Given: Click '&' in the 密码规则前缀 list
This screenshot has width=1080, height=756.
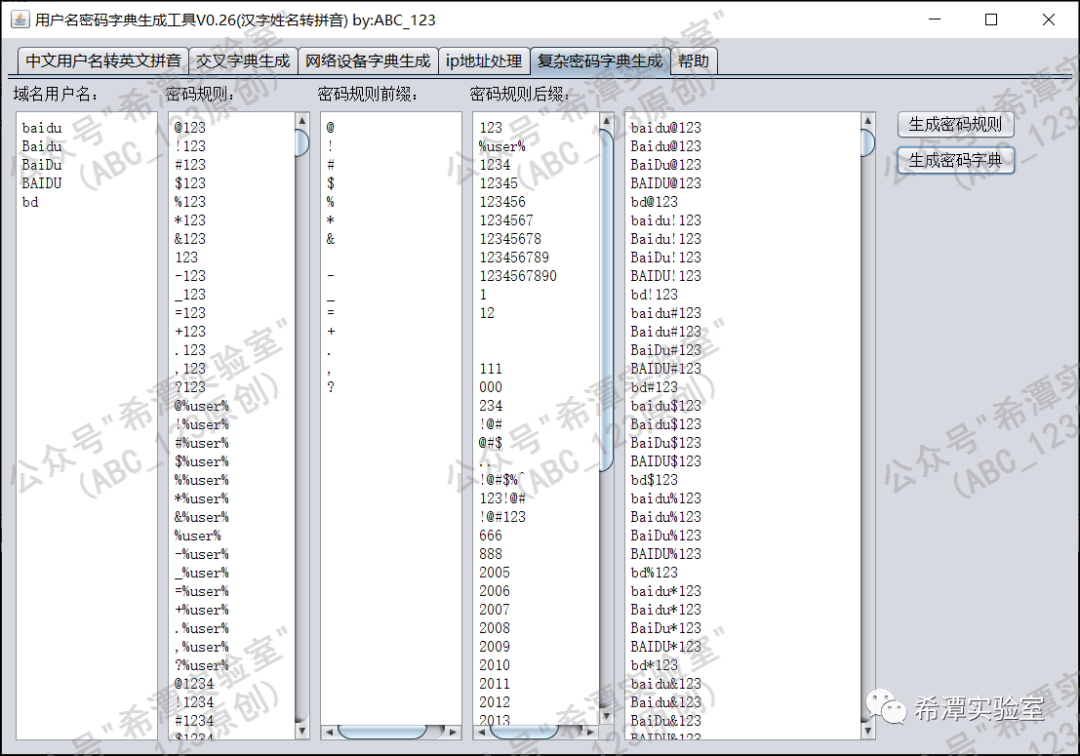Looking at the screenshot, I should (331, 240).
